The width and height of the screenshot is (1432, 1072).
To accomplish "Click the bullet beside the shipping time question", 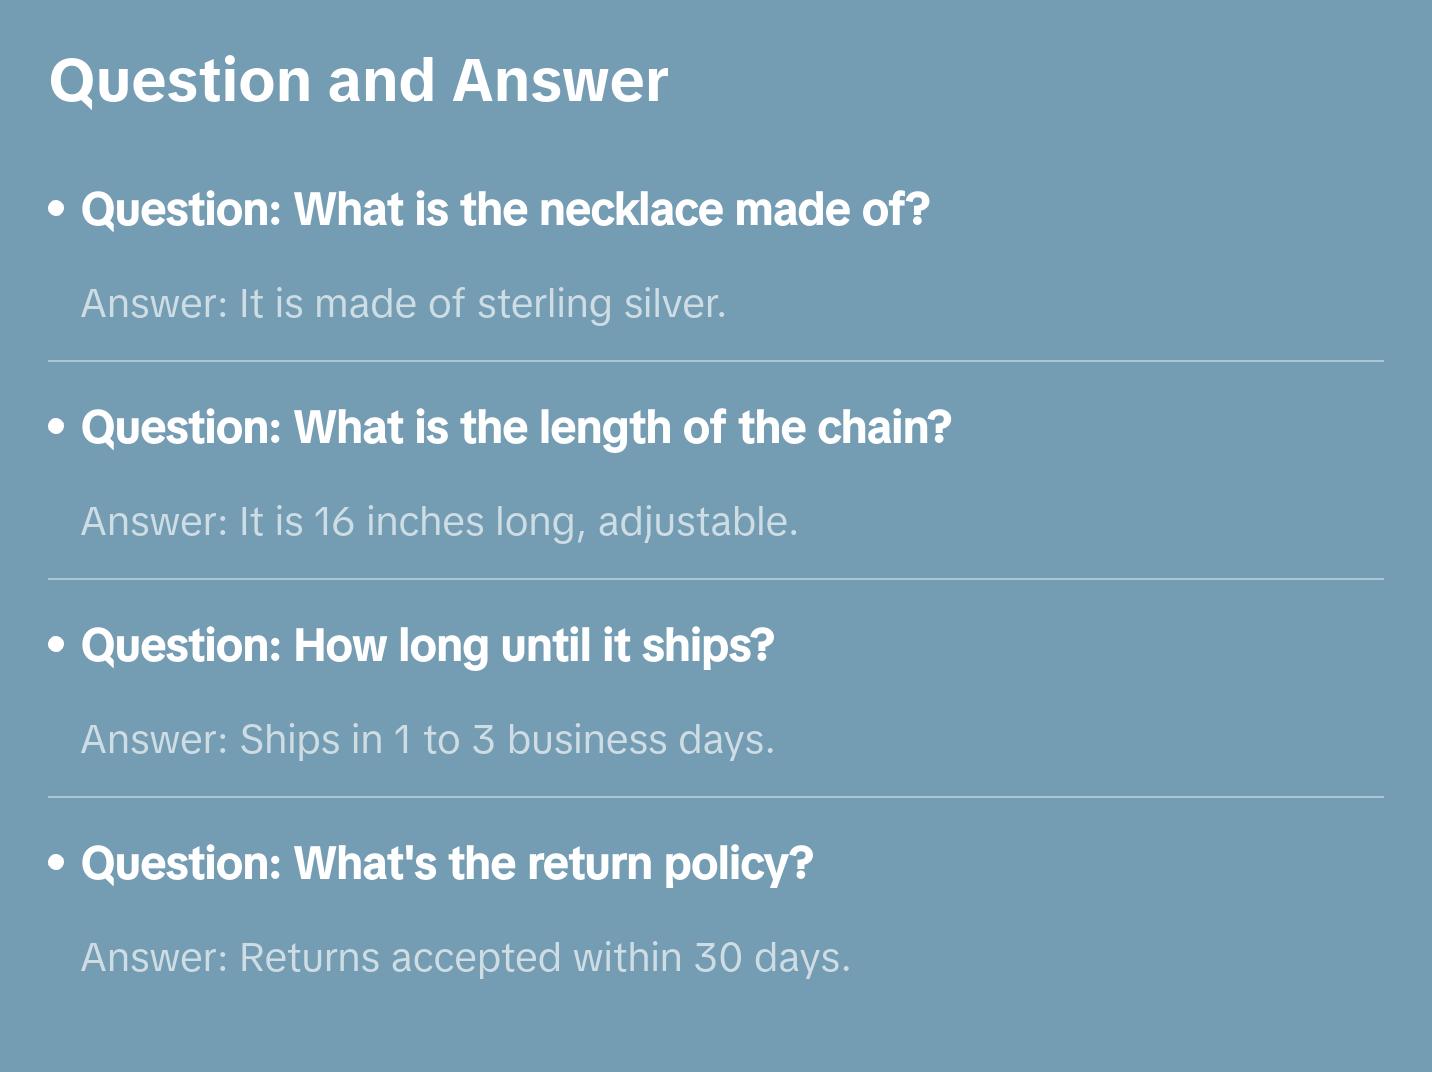I will click(57, 645).
